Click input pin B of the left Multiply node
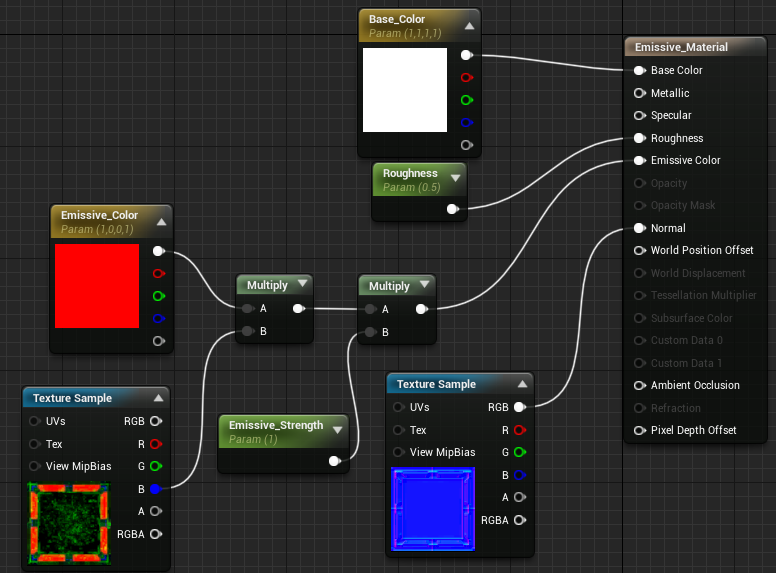This screenshot has width=776, height=573. 248,331
